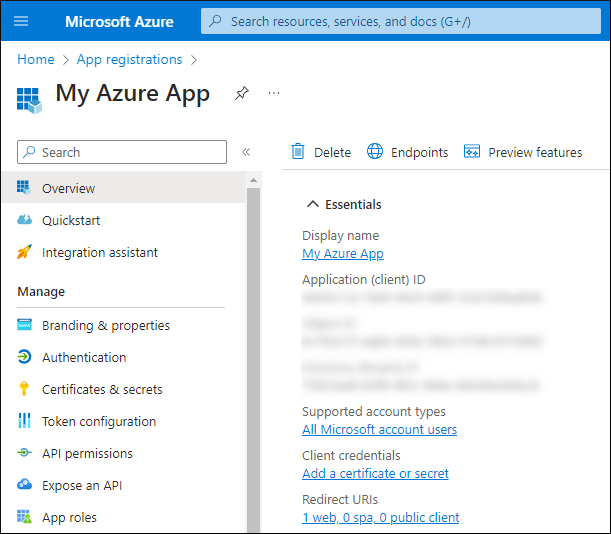This screenshot has width=611, height=534.
Task: Open All Microsoft account users link
Action: 380,430
